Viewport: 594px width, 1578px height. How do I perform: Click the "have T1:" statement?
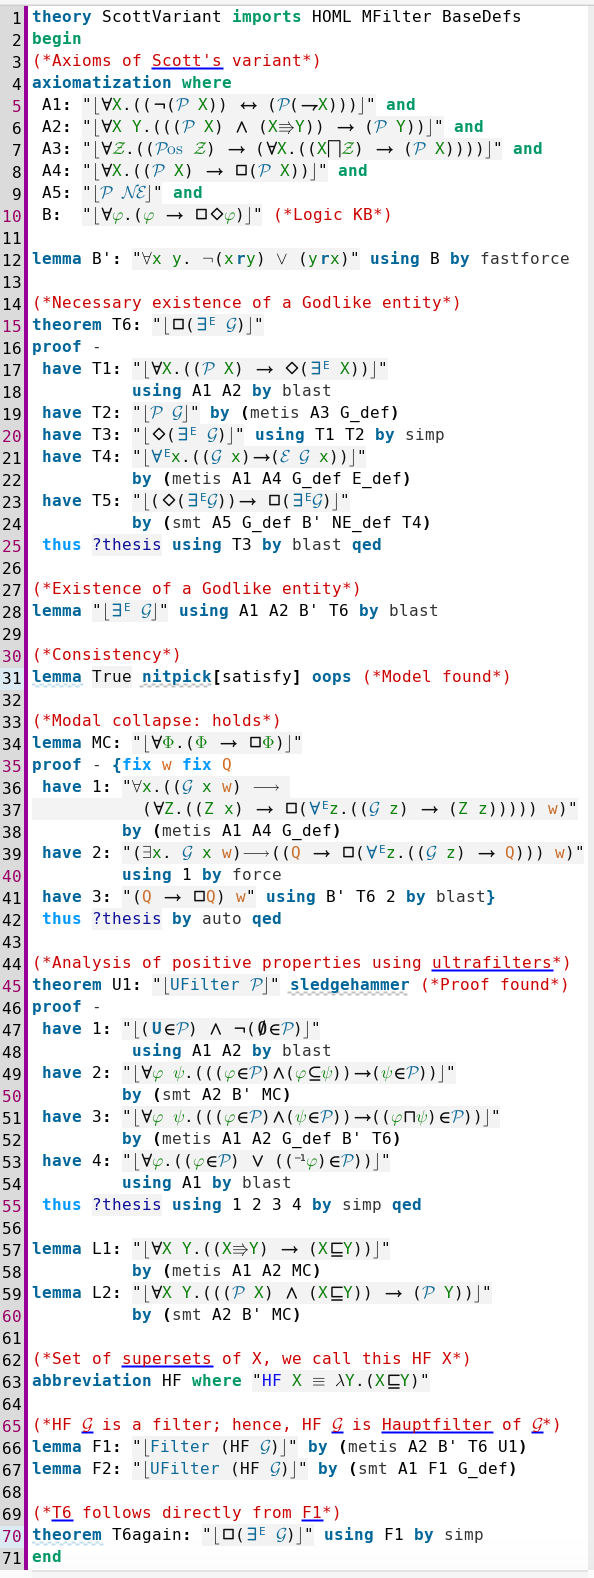[x=82, y=369]
